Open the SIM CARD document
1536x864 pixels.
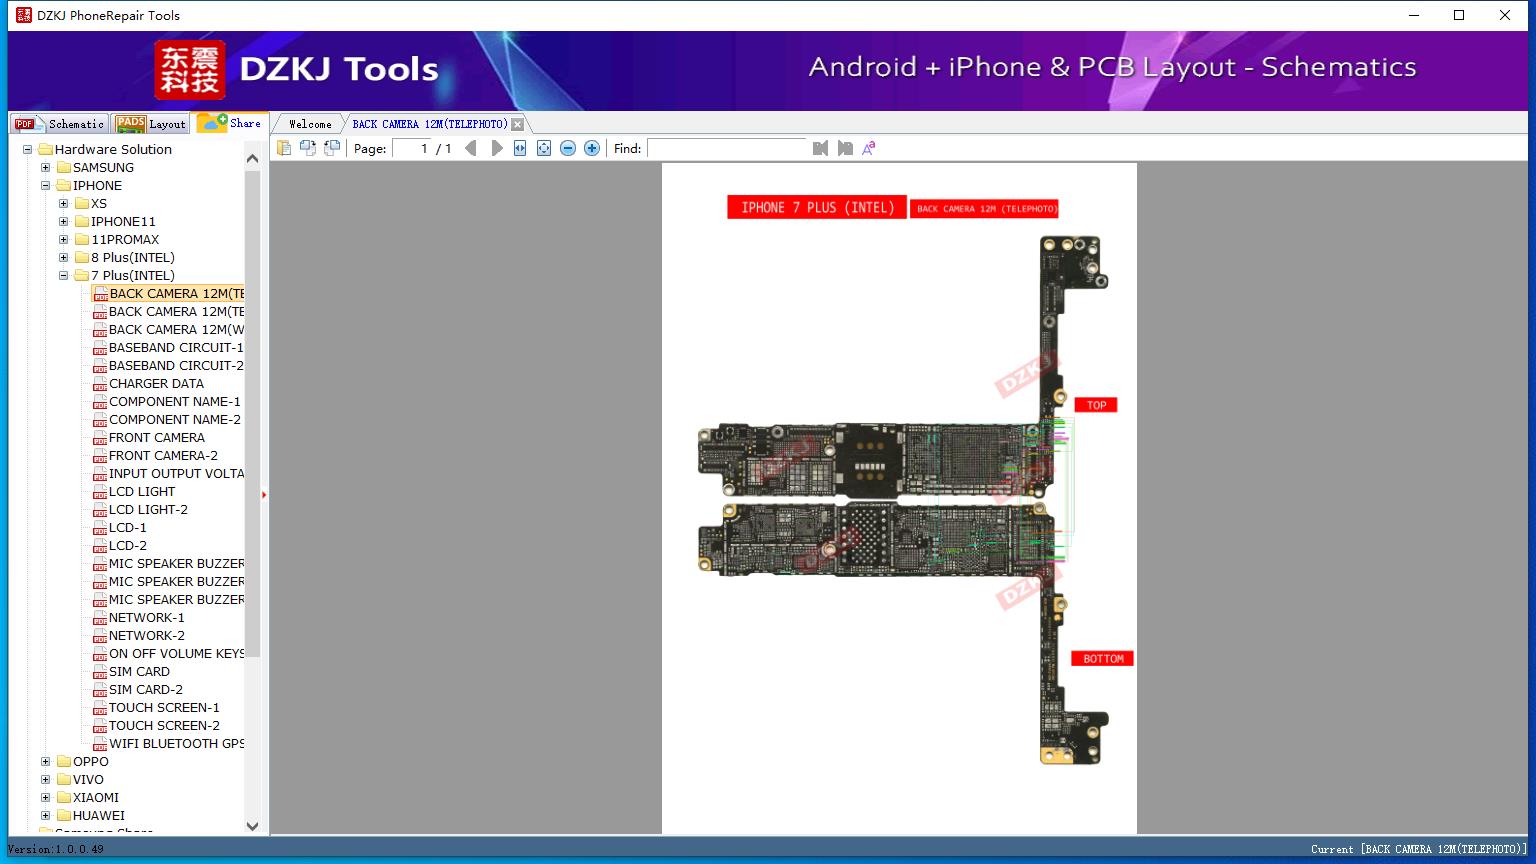pyautogui.click(x=139, y=671)
